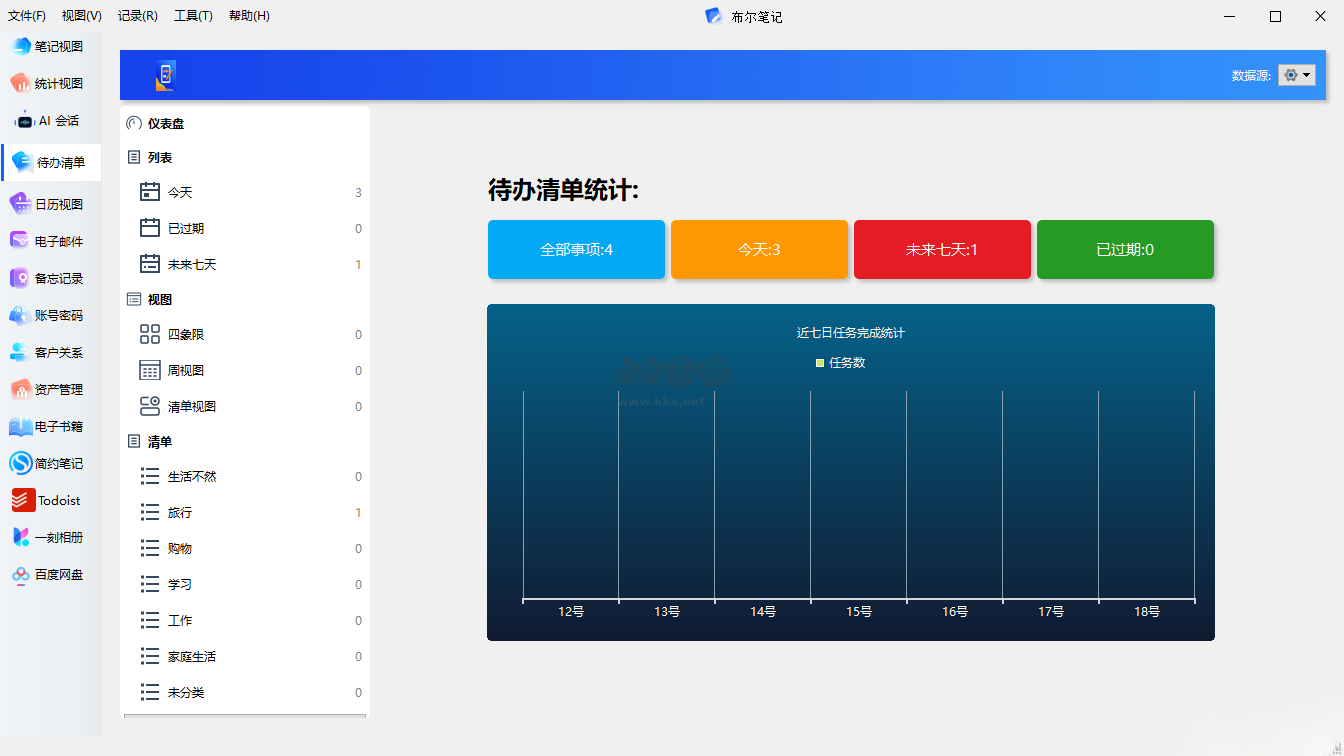The height and width of the screenshot is (756, 1344).
Task: Open the 账号密码 sidebar icon
Action: click(21, 315)
